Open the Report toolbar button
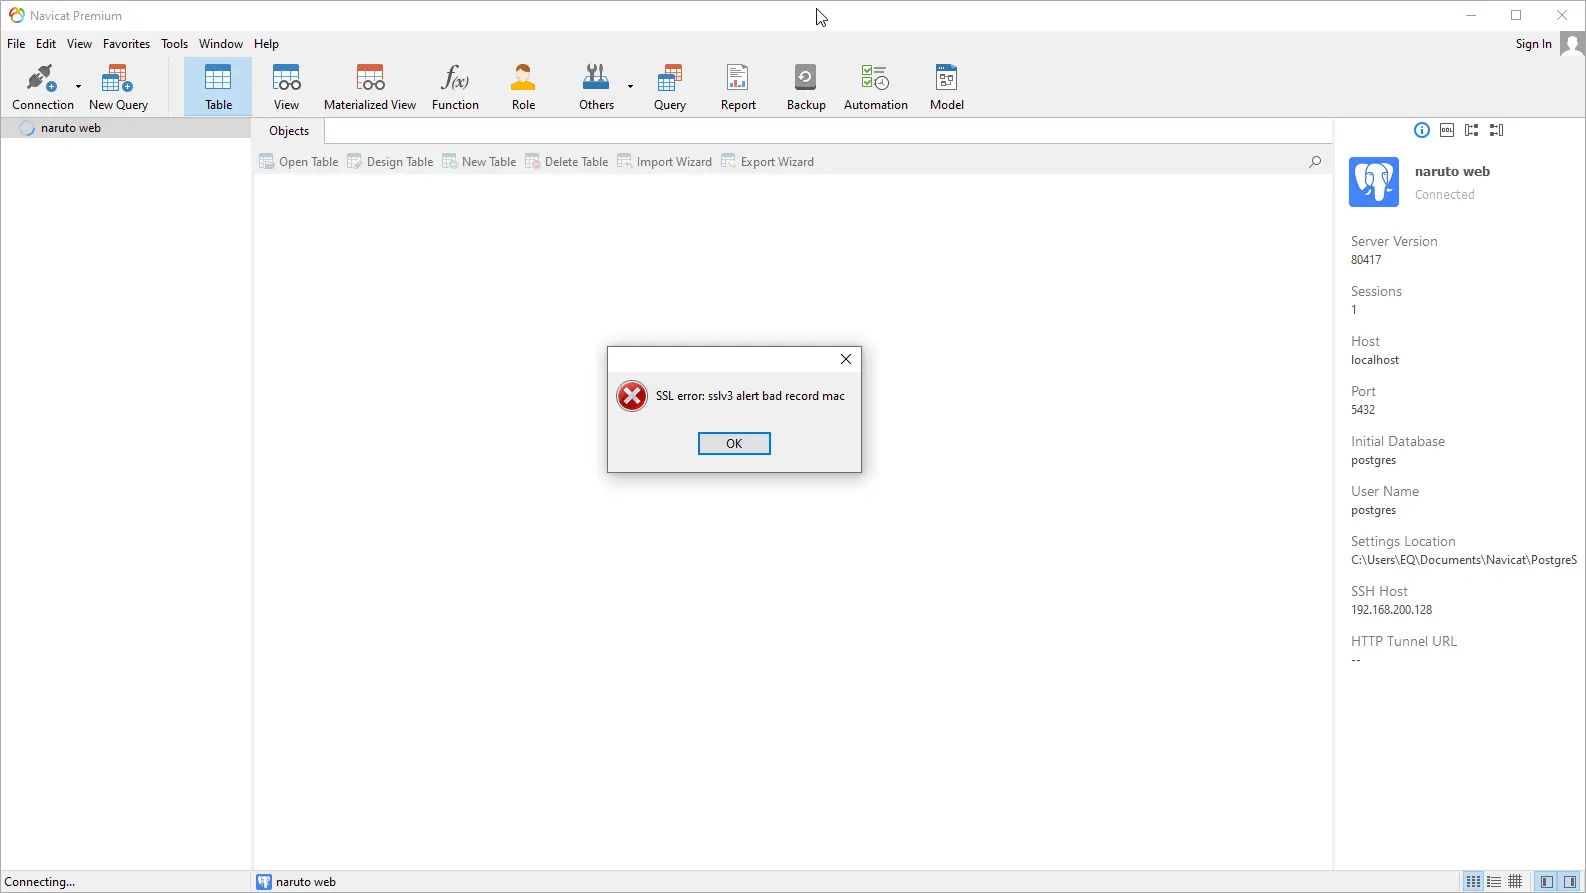This screenshot has width=1586, height=893. [738, 87]
